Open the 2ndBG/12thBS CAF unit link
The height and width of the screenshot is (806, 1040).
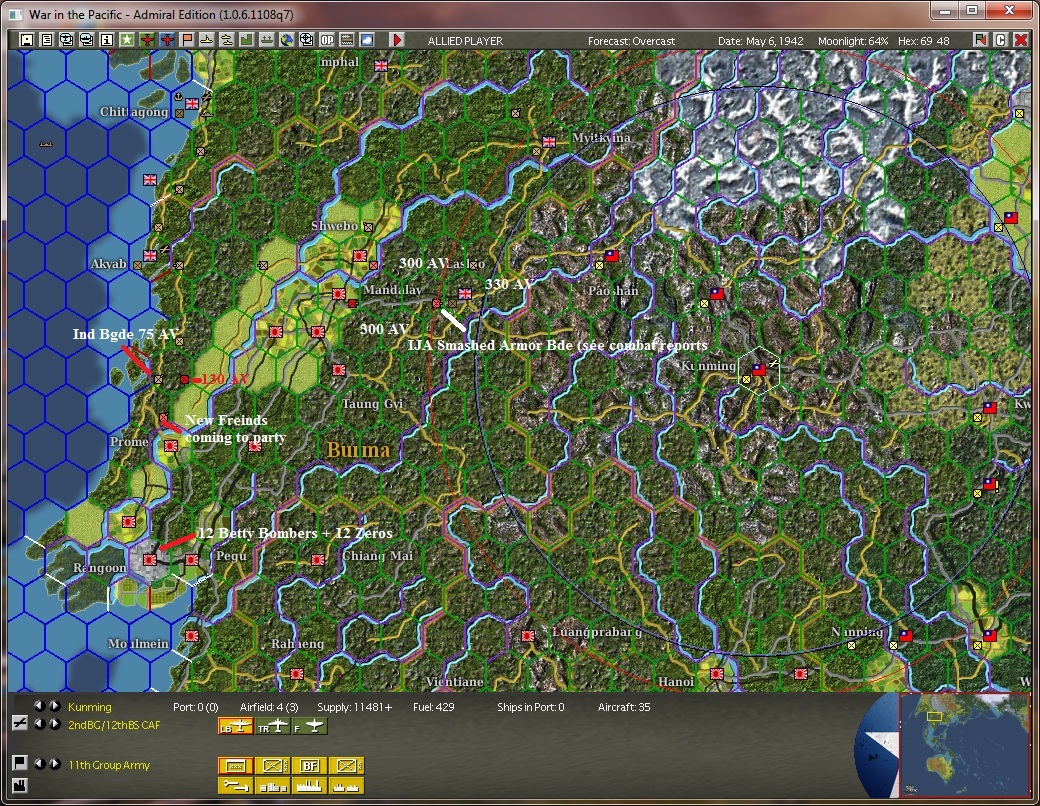pyautogui.click(x=114, y=725)
